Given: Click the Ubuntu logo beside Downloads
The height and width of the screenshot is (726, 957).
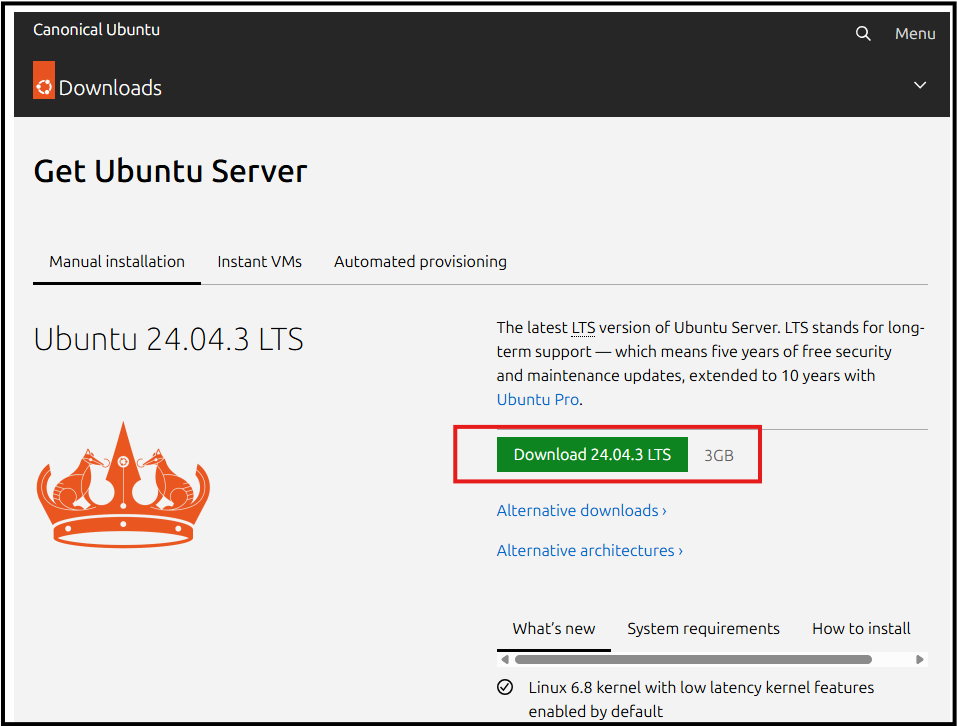Looking at the screenshot, I should pos(44,80).
